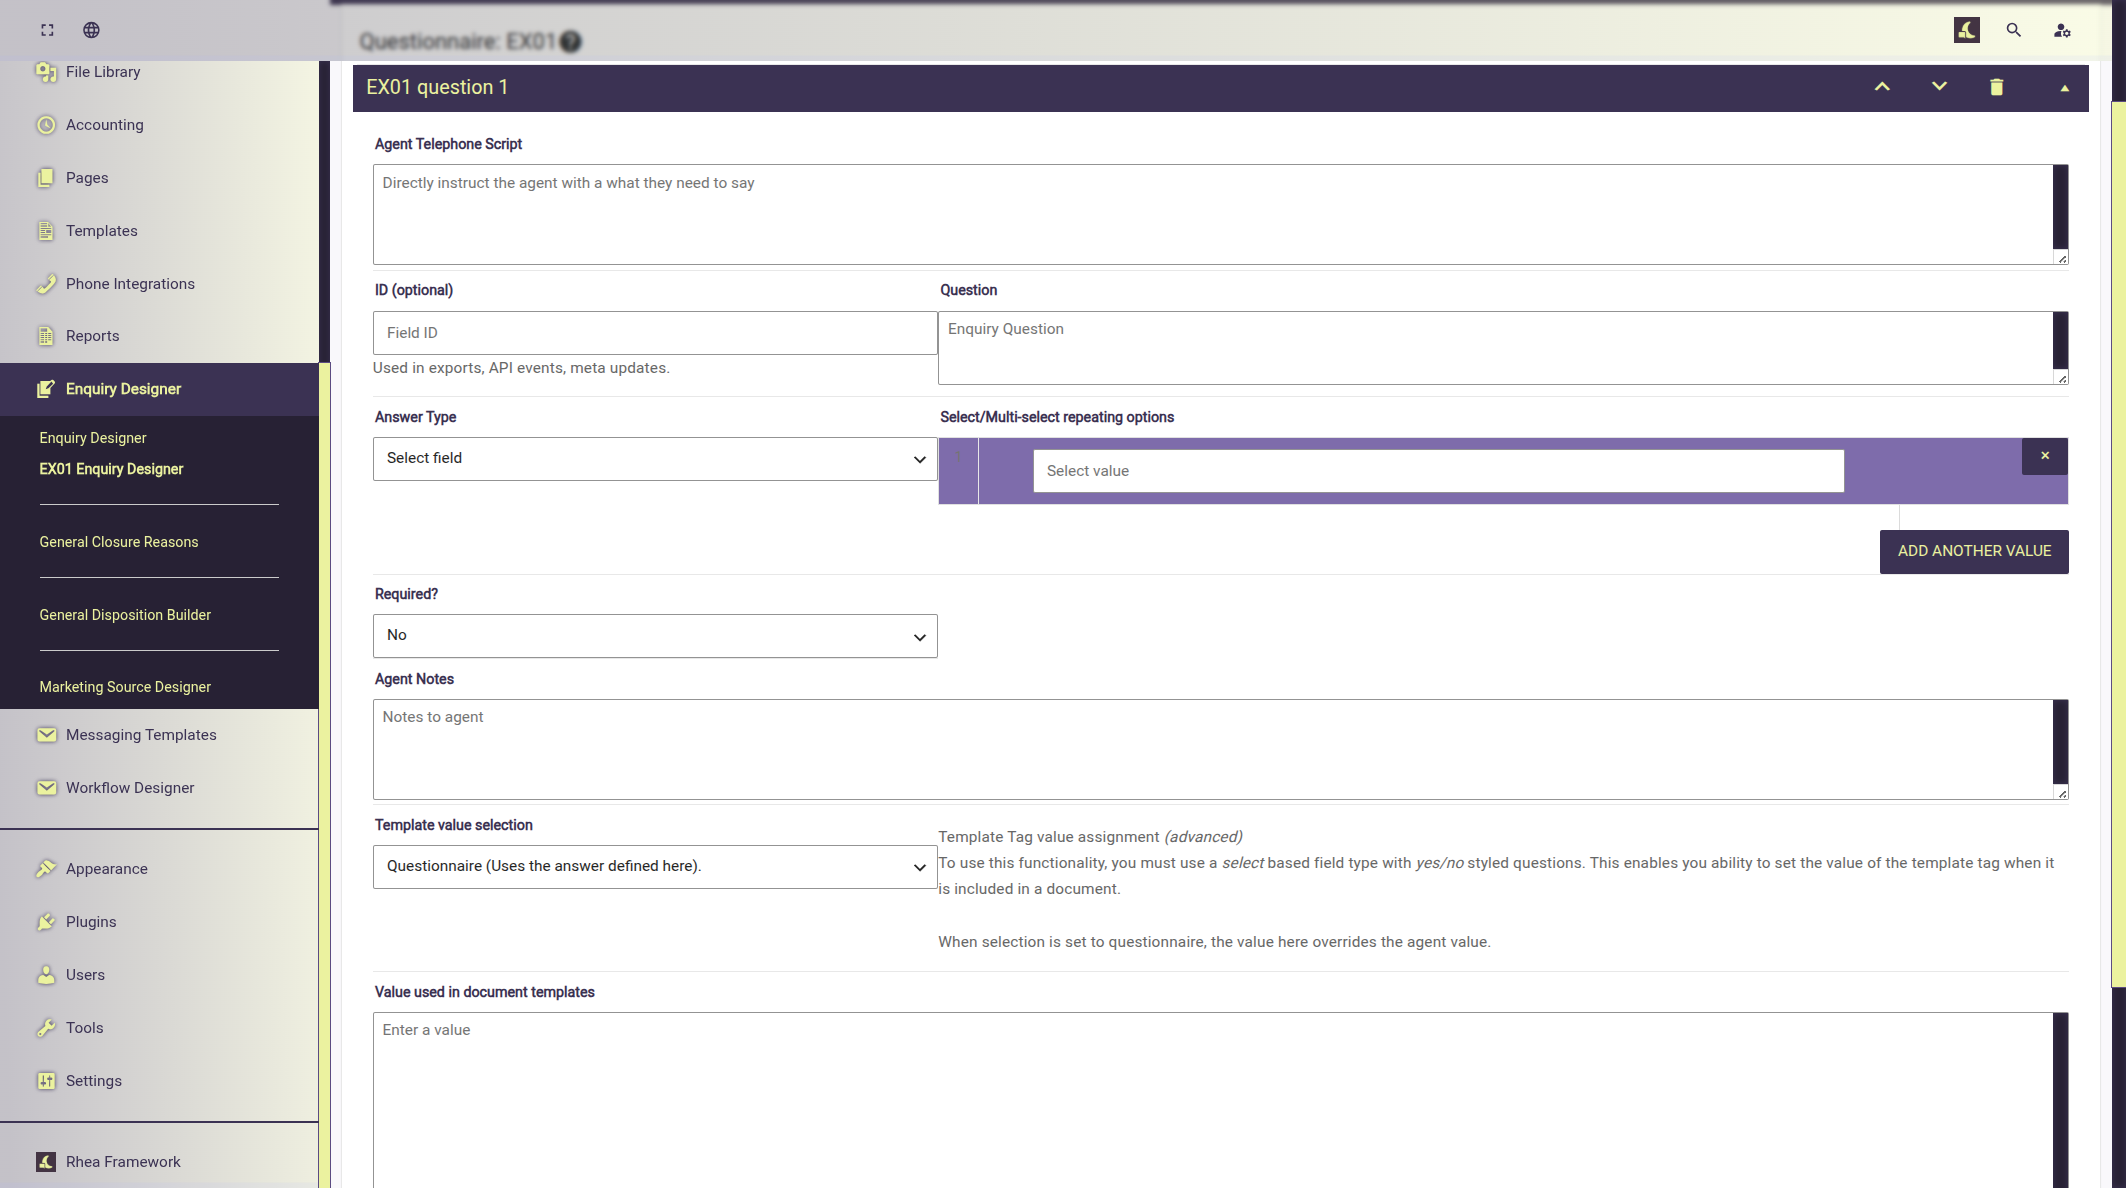
Task: Click the Enquiry Question textarea
Action: [x=1503, y=348]
